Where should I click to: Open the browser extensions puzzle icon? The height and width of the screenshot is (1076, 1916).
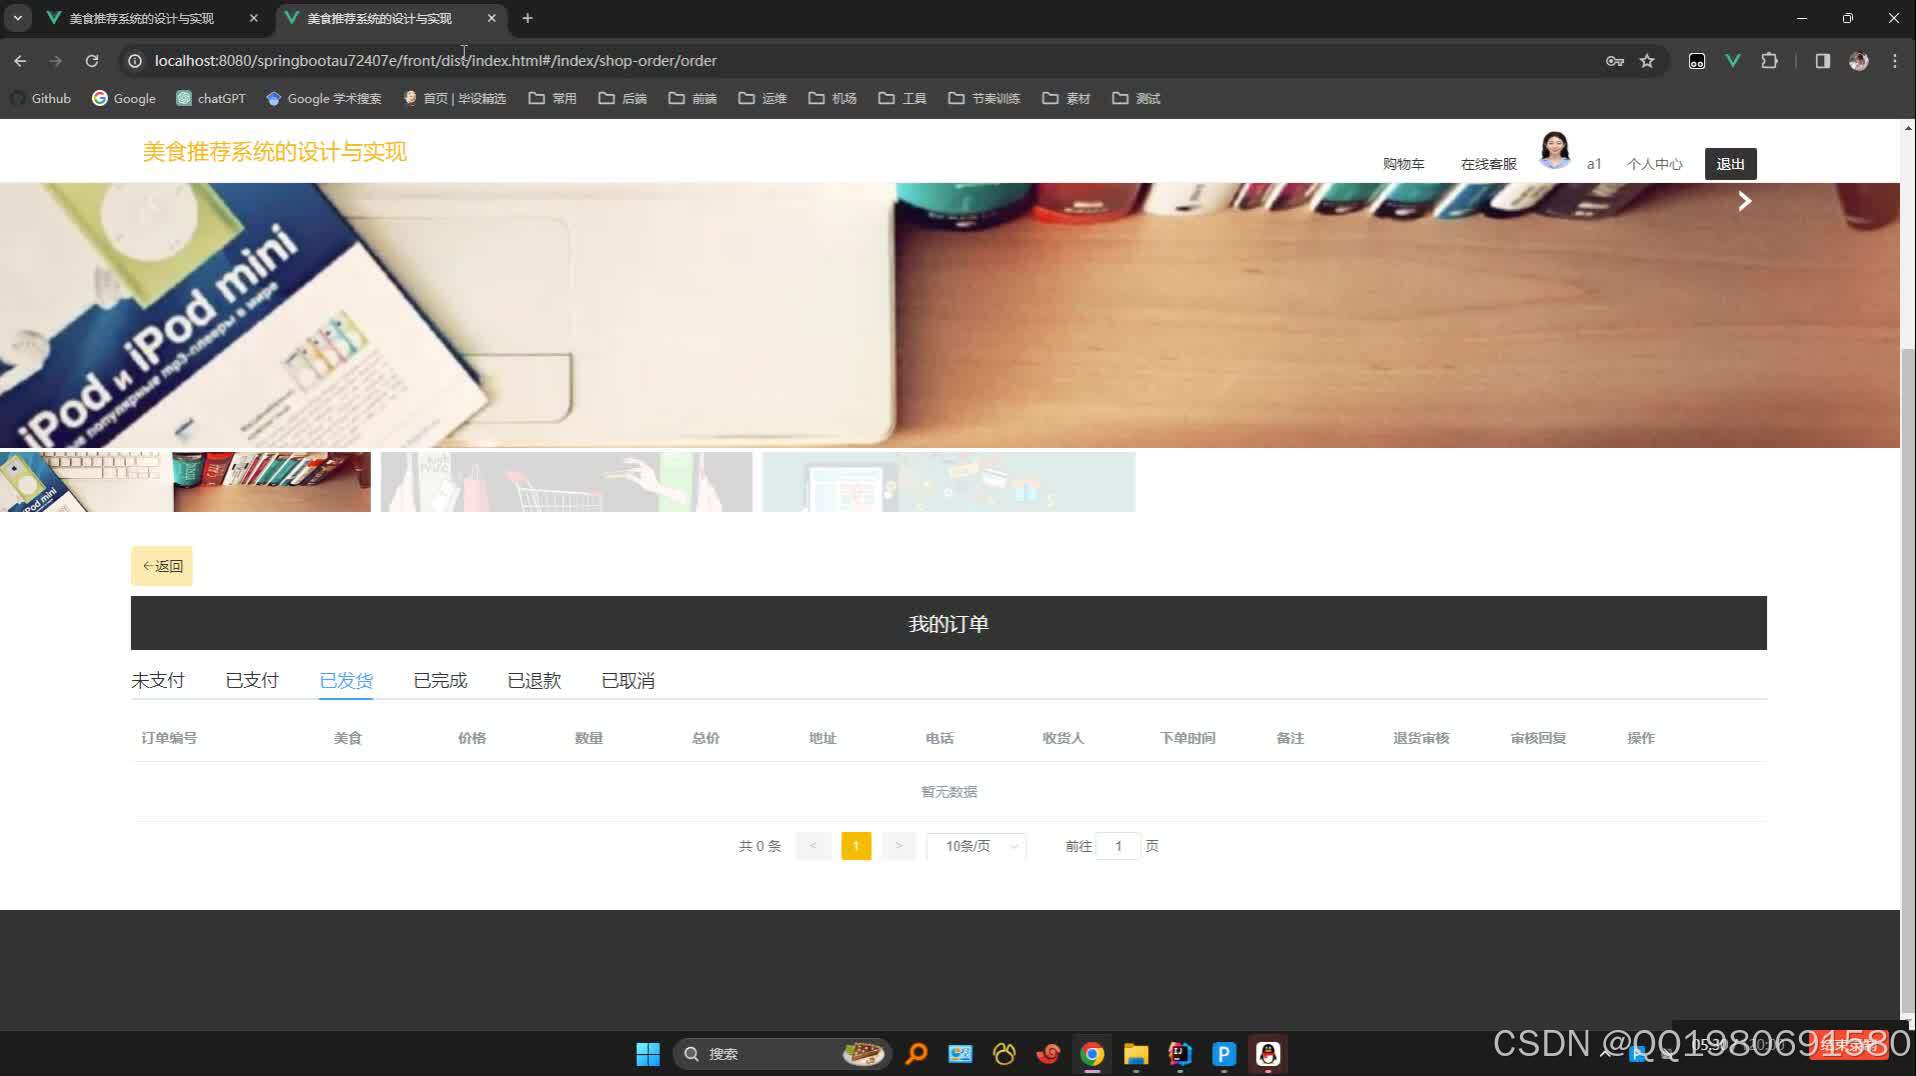(1769, 61)
